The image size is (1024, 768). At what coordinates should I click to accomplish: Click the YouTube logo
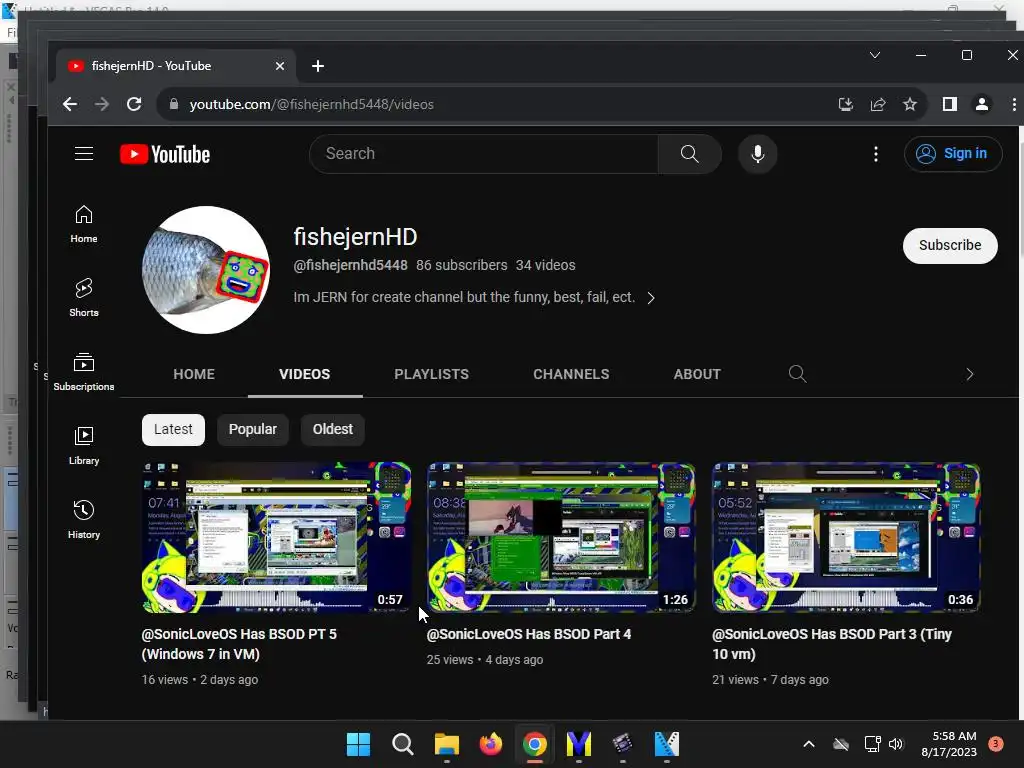pyautogui.click(x=165, y=155)
